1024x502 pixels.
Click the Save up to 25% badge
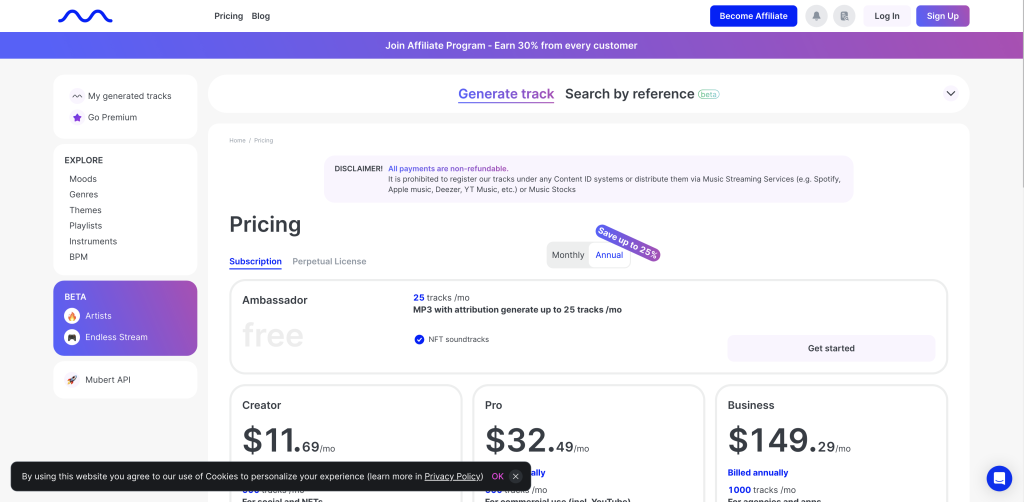pyautogui.click(x=628, y=243)
